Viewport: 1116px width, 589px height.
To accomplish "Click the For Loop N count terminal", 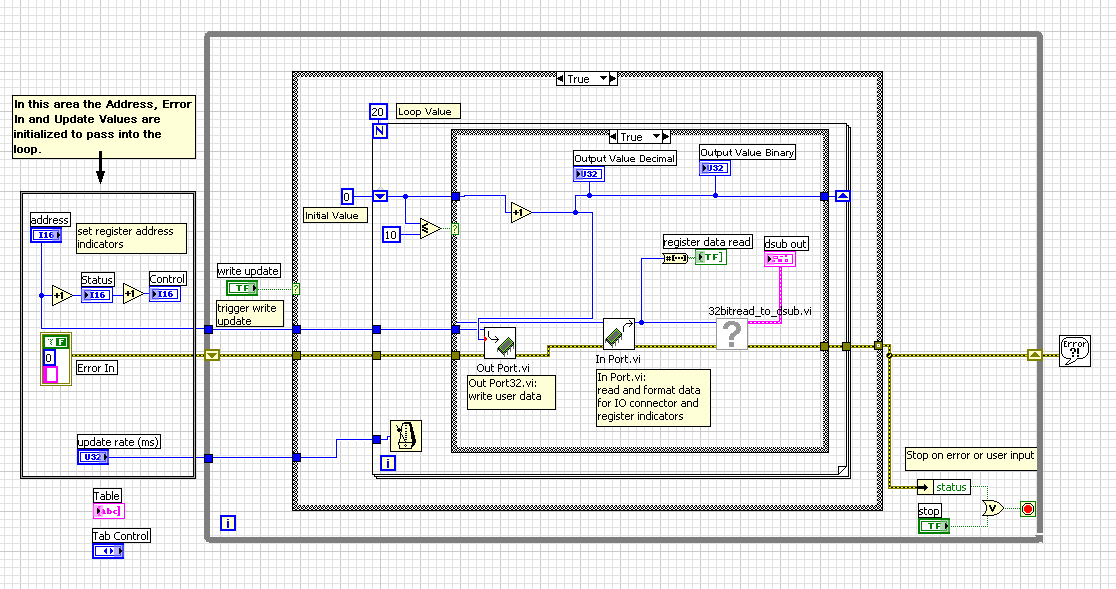I will pos(380,131).
